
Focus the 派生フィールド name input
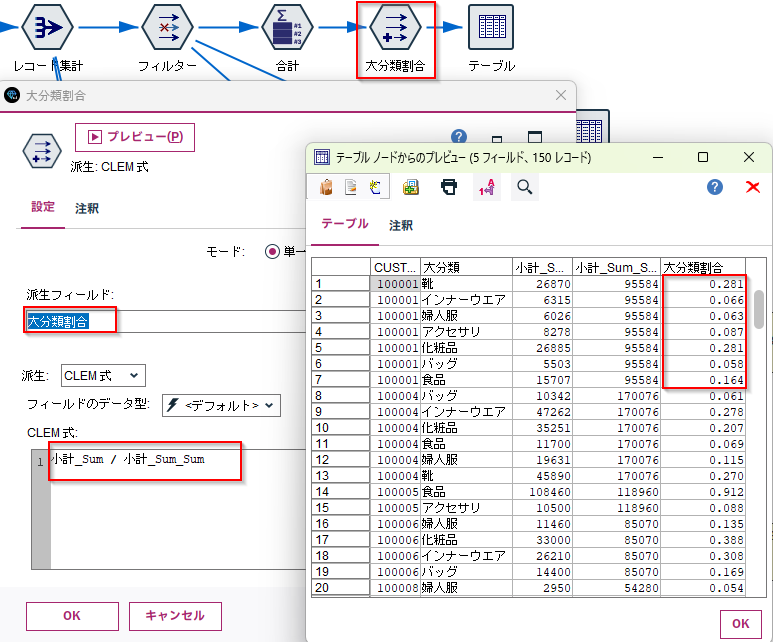[x=166, y=321]
